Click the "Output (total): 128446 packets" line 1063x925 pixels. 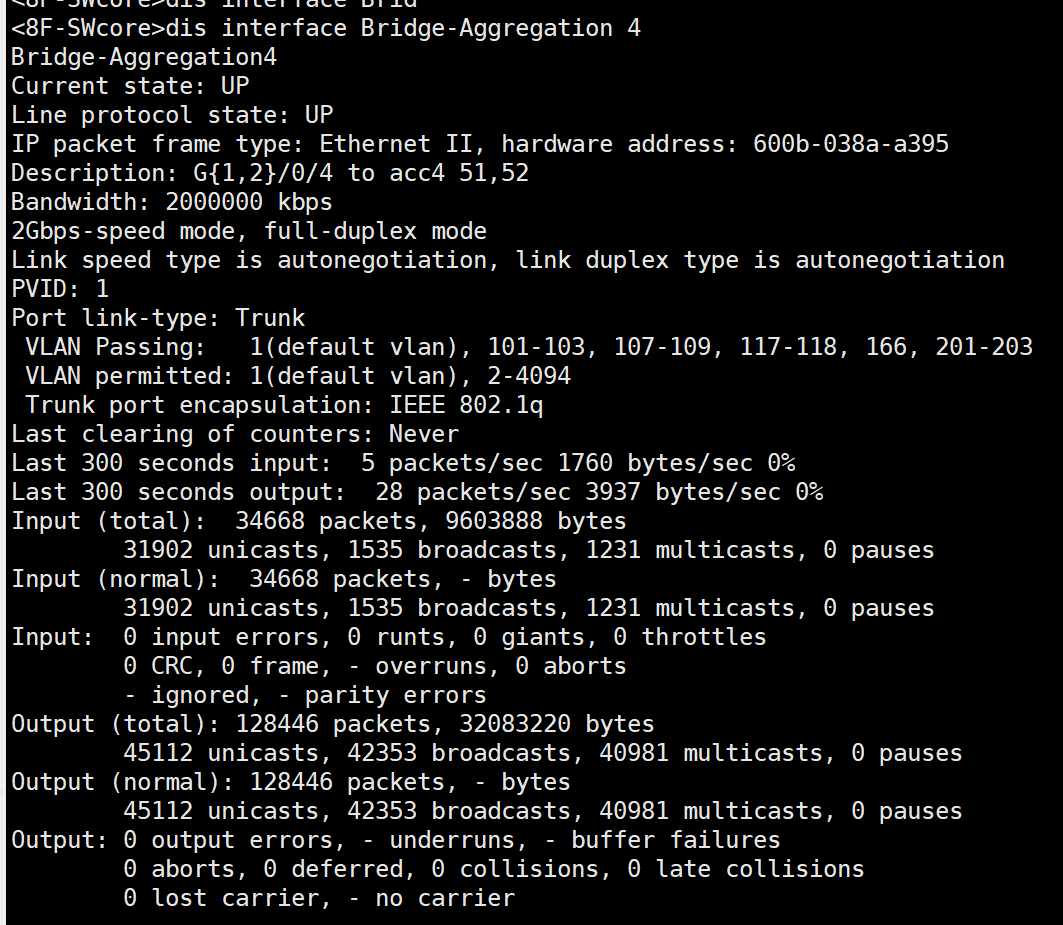[x=333, y=724]
